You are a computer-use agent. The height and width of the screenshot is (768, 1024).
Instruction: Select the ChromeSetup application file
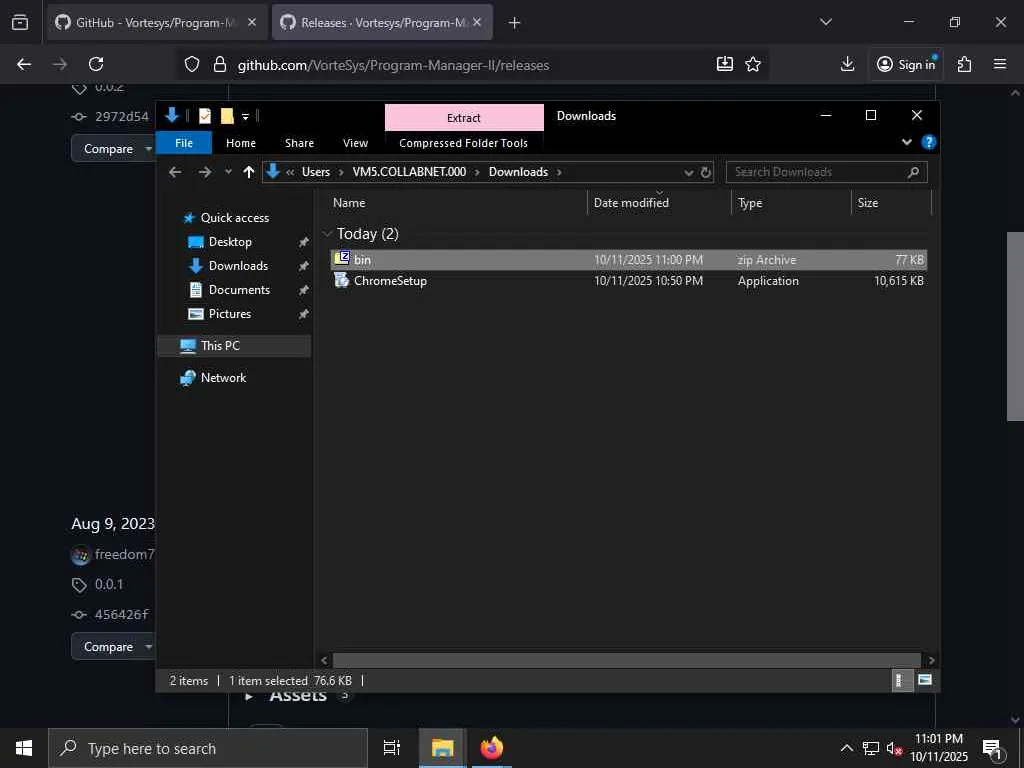coord(628,281)
